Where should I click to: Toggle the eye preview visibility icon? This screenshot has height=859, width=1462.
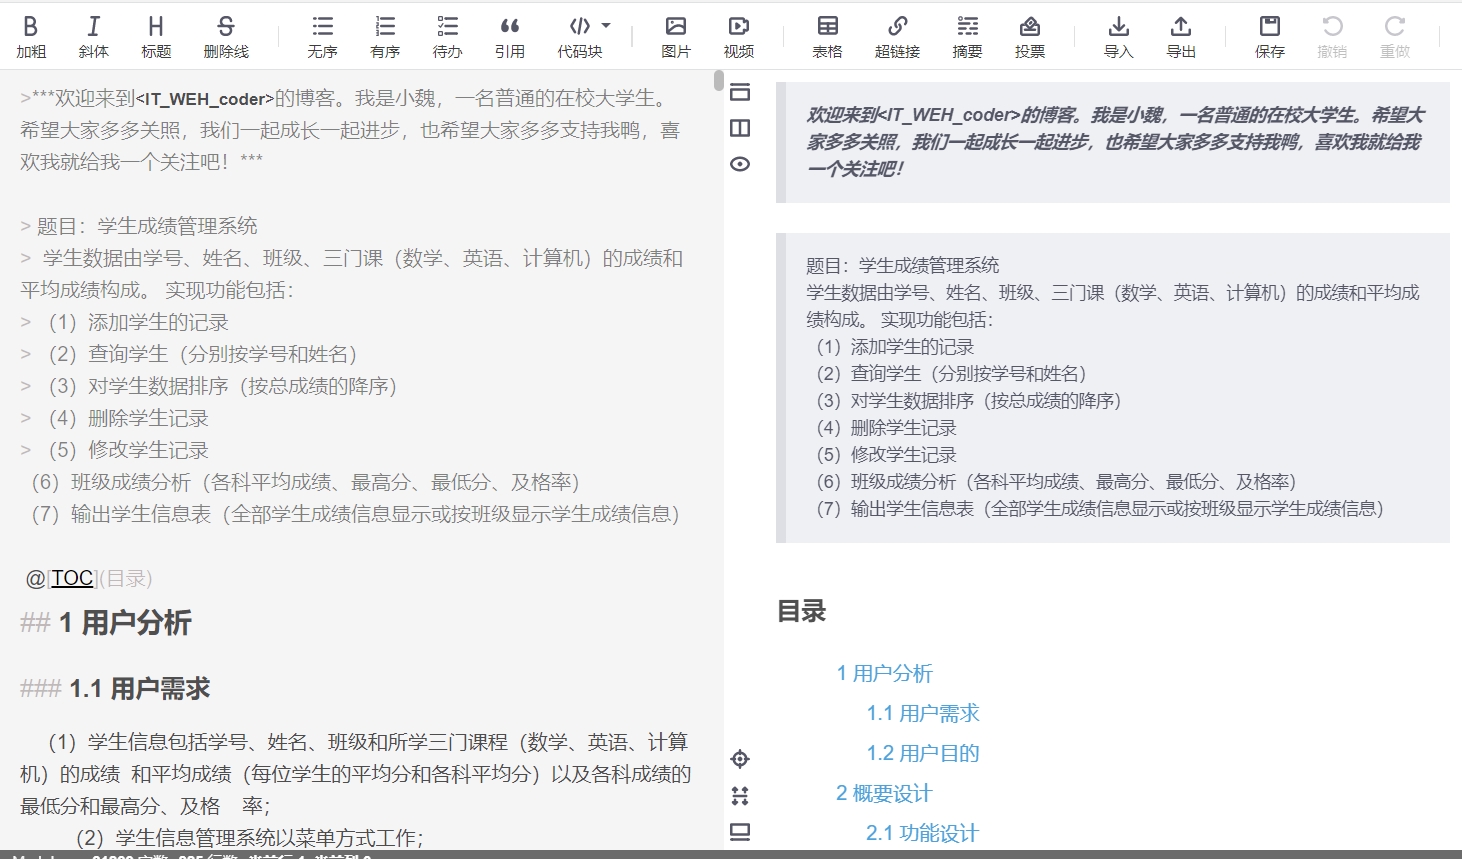(740, 164)
